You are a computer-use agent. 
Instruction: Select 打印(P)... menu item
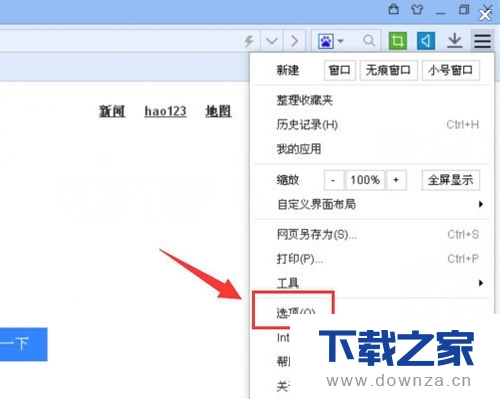pos(372,259)
